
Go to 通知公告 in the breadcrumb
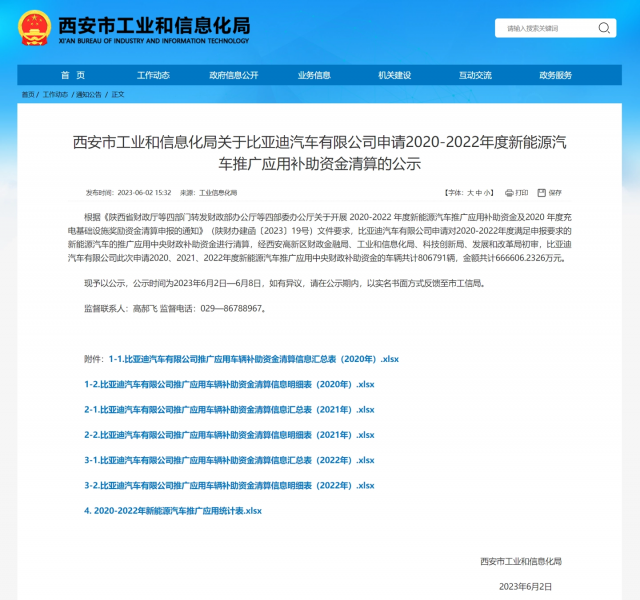pos(89,95)
